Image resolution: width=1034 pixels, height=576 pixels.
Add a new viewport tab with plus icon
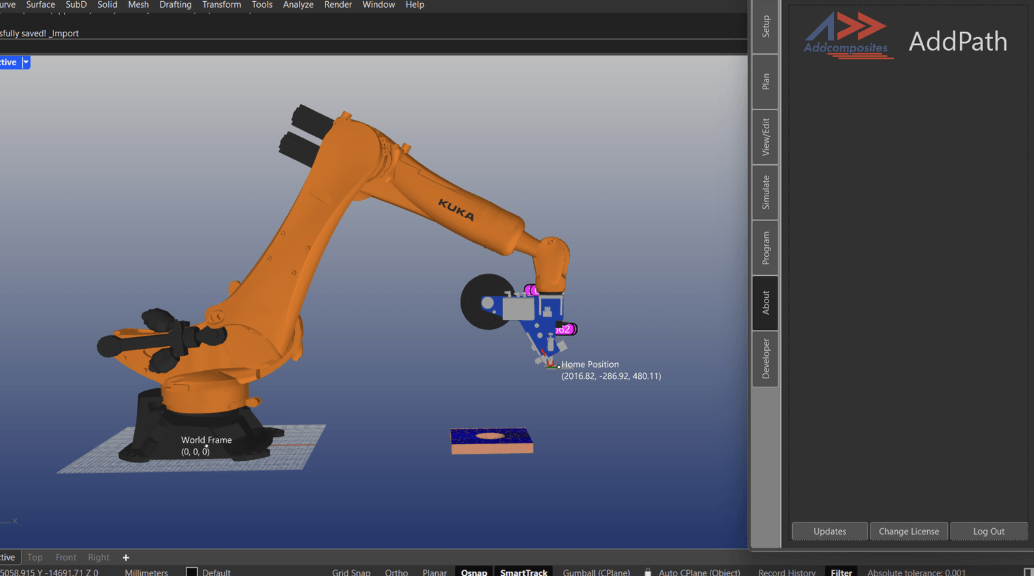coord(125,558)
